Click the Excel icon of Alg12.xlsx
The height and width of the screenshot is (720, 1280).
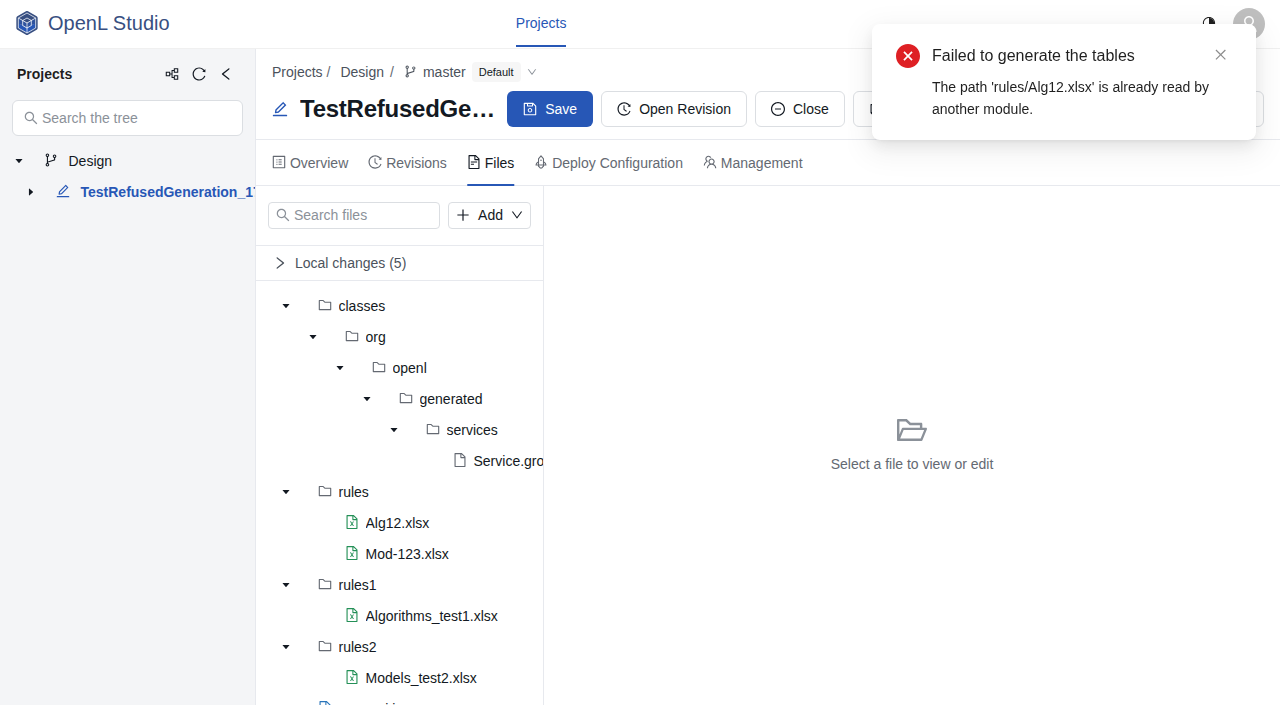(352, 522)
